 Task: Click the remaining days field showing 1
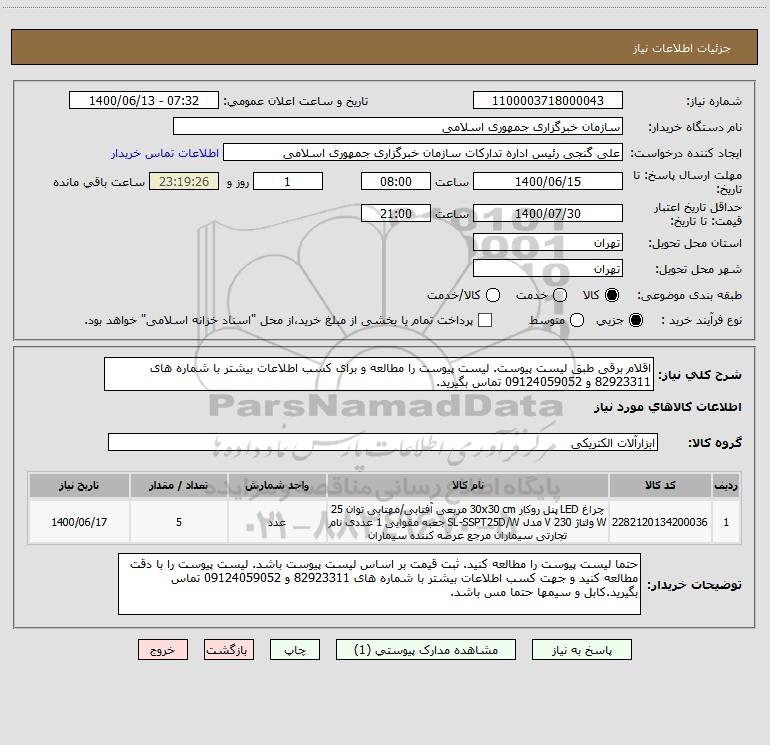(x=288, y=181)
